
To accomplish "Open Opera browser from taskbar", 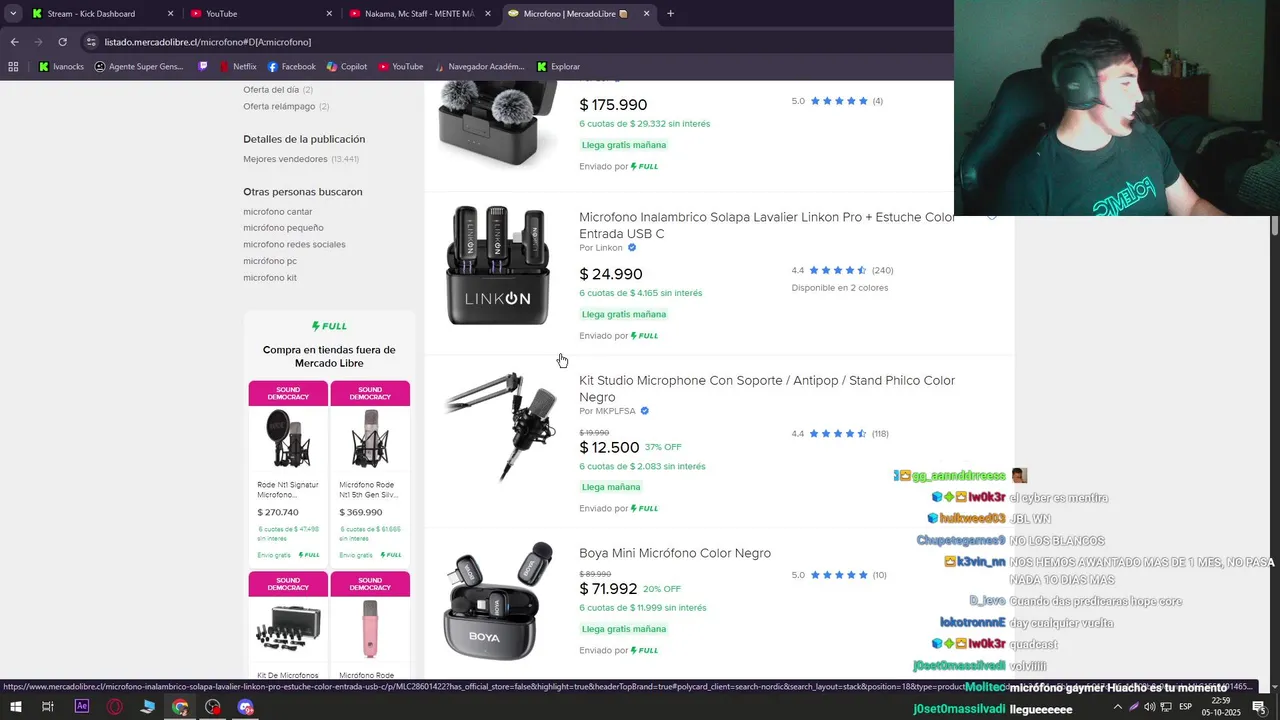I will [x=115, y=707].
